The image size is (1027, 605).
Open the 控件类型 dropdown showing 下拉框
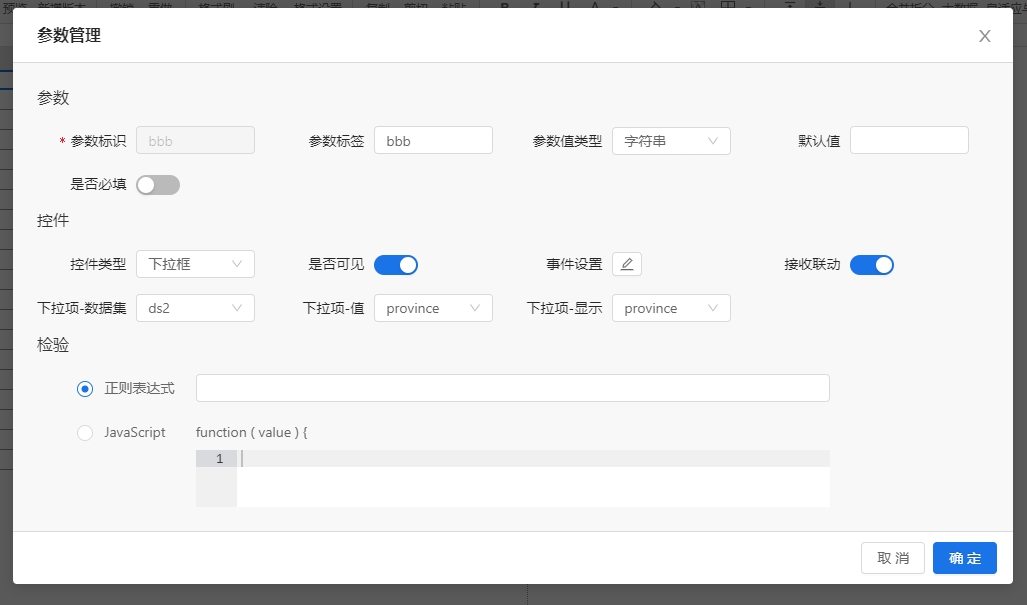point(195,264)
